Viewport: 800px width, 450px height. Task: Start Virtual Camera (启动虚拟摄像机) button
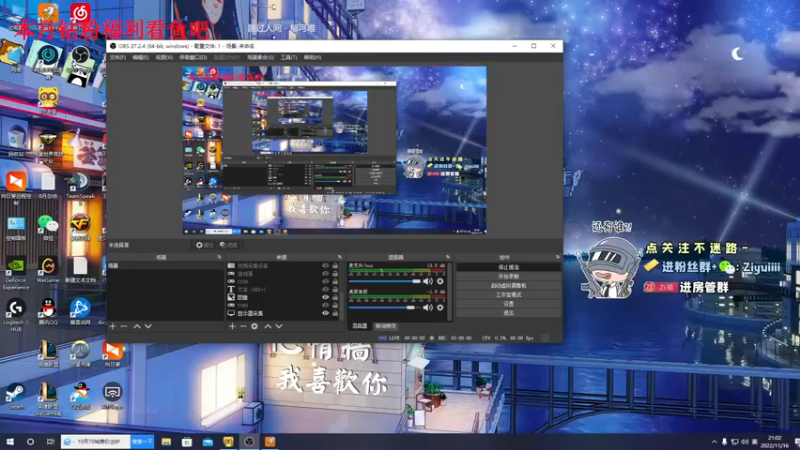click(x=508, y=286)
